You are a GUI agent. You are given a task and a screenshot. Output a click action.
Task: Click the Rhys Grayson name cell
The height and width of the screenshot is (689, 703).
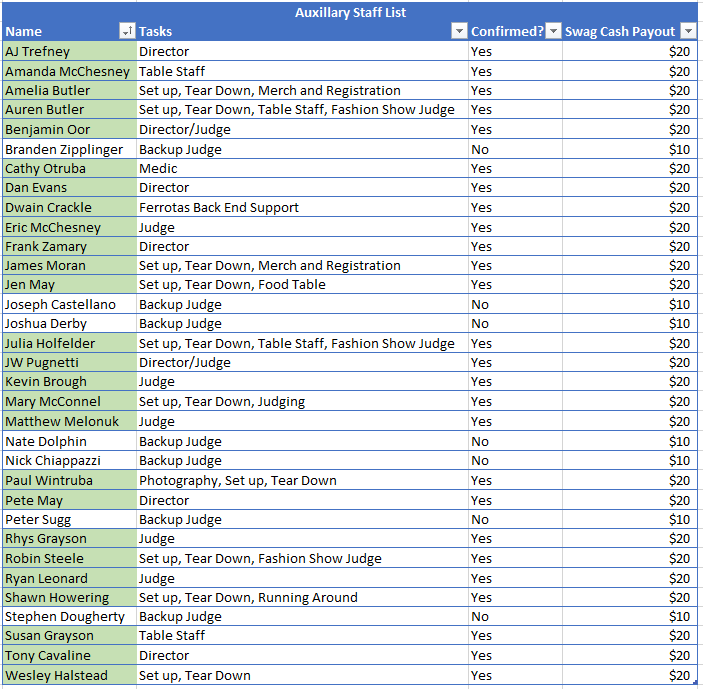69,538
